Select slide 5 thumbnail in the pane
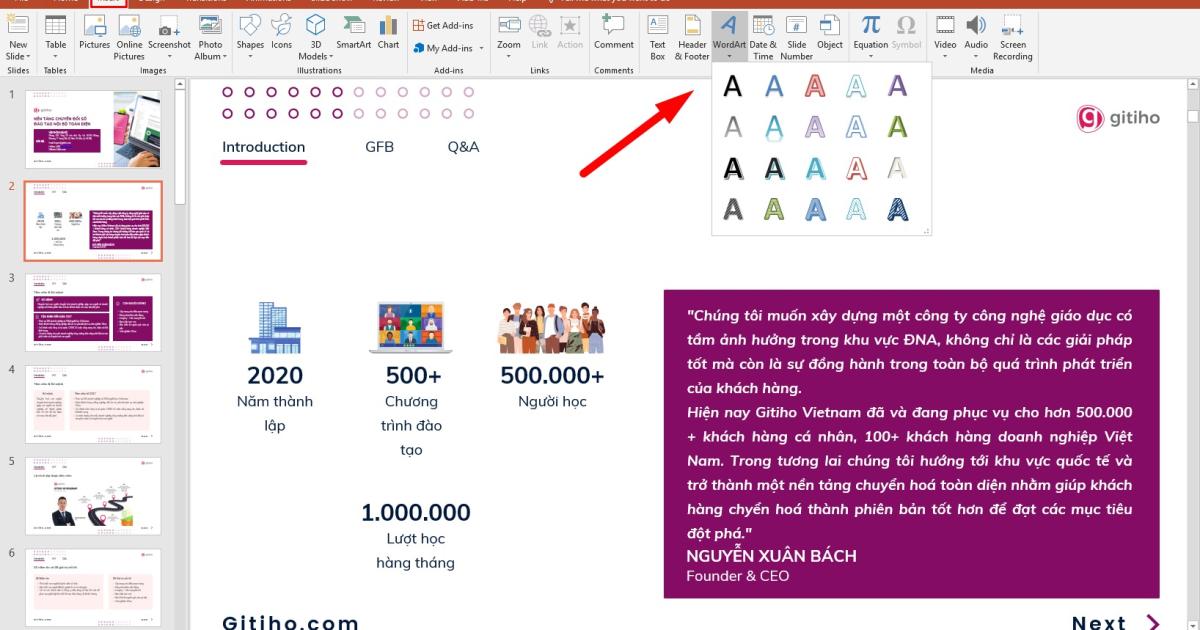1200x630 pixels. click(x=93, y=495)
